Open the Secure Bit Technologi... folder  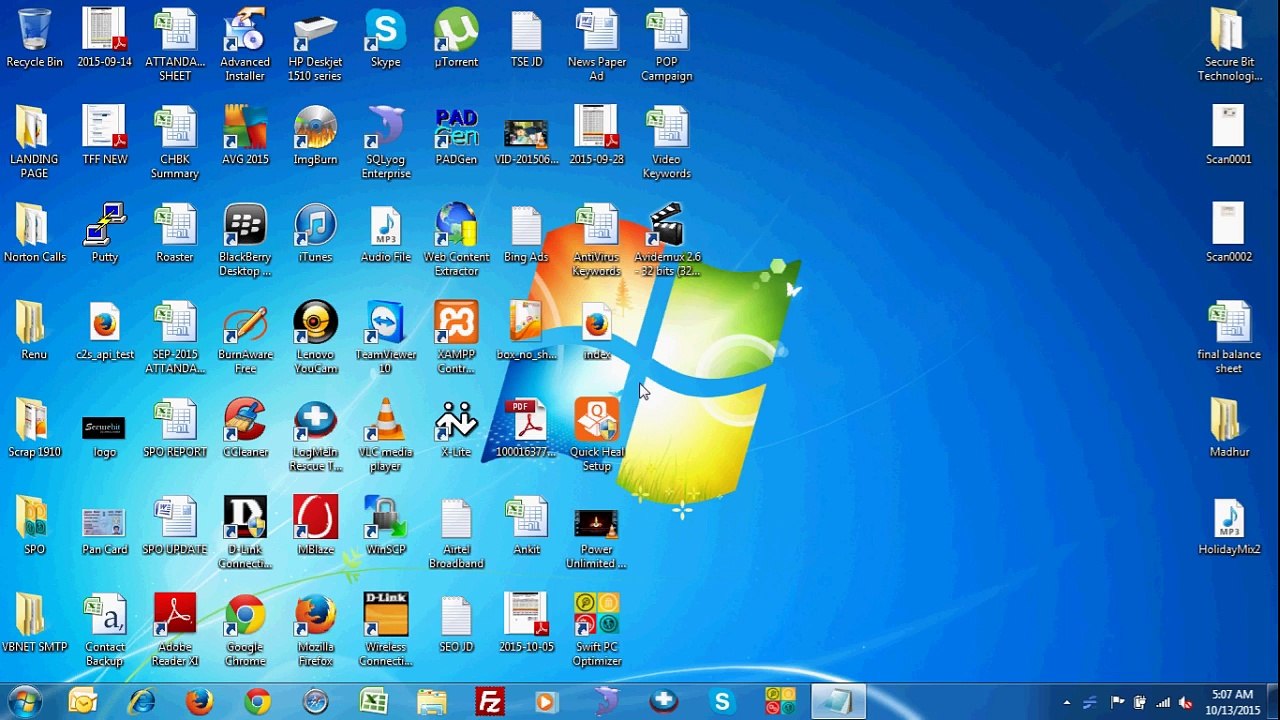tap(1229, 45)
